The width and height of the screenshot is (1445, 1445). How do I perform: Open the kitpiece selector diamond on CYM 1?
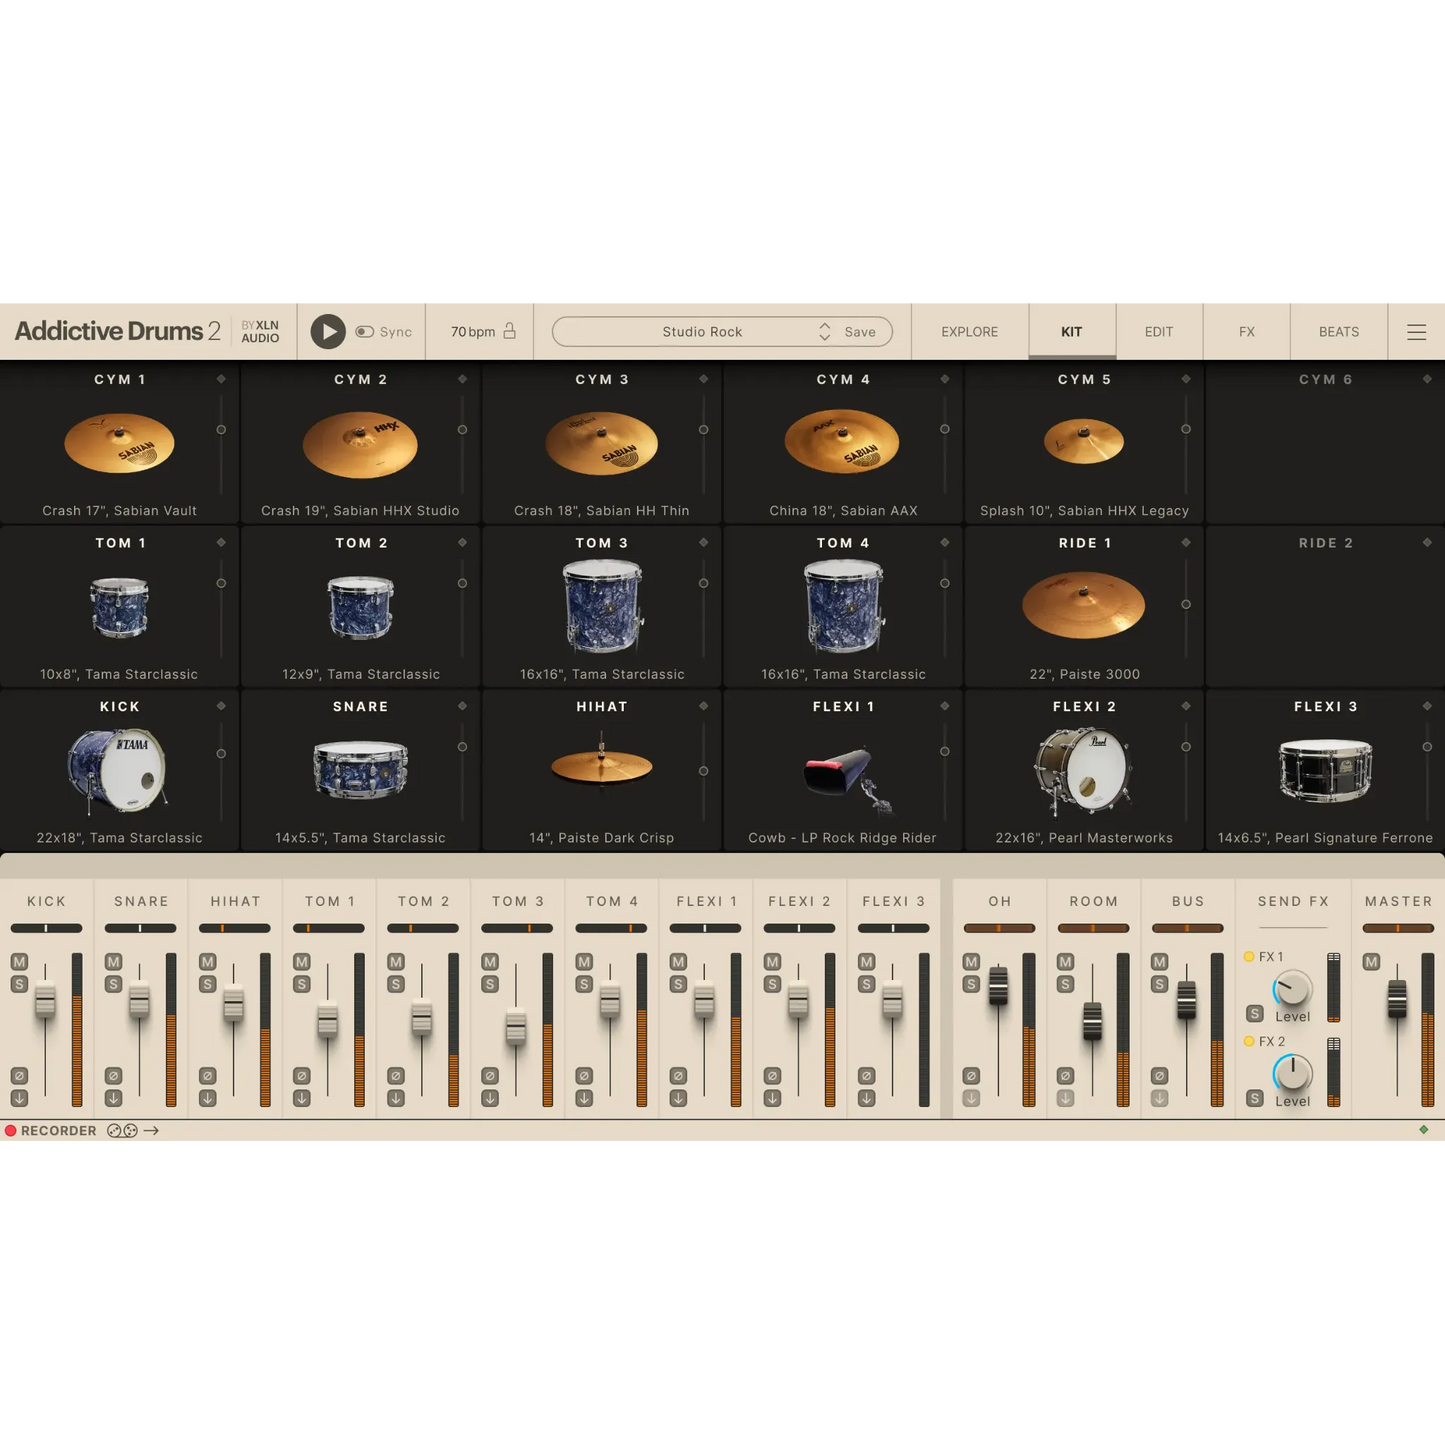(x=221, y=379)
